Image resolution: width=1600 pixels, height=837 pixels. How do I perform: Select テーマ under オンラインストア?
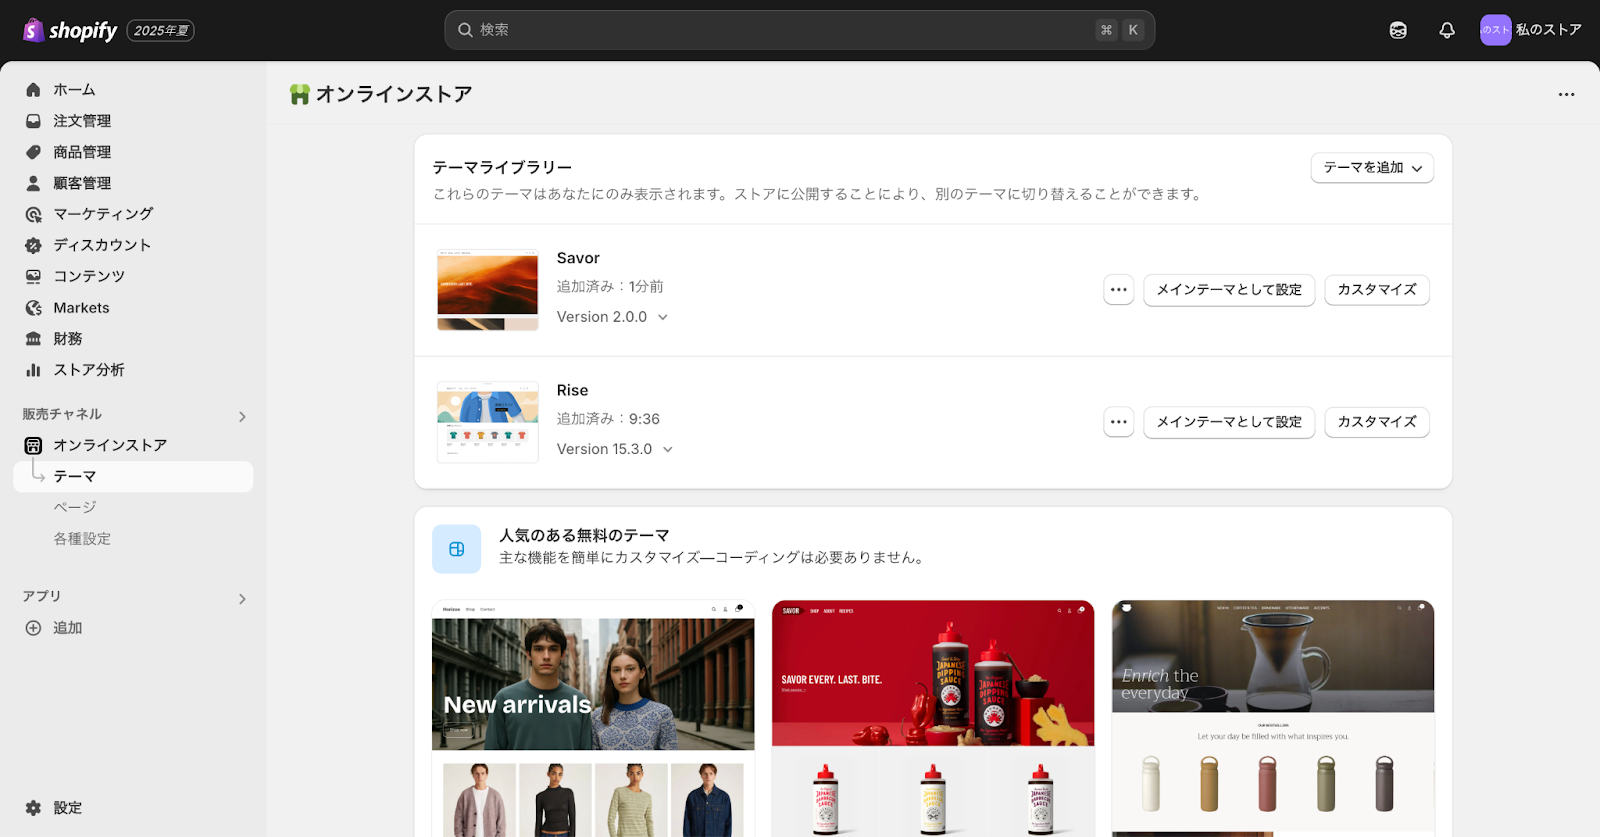coord(133,476)
